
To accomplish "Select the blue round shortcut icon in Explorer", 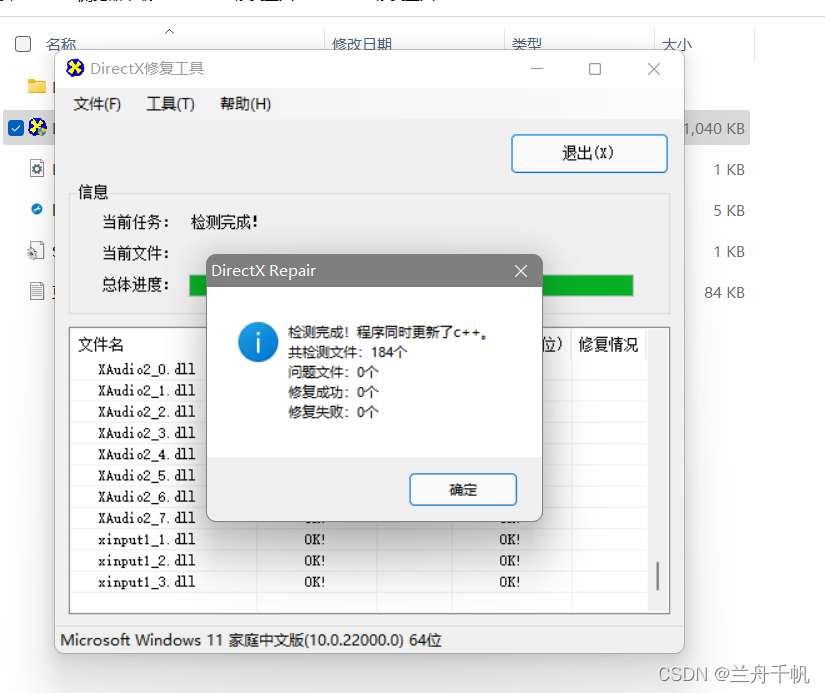I will click(x=37, y=209).
